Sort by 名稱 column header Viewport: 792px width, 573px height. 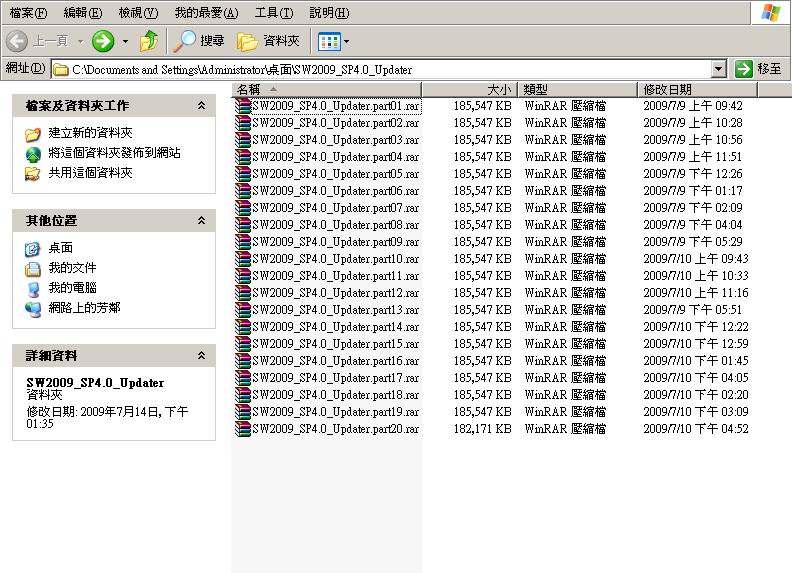pos(326,90)
